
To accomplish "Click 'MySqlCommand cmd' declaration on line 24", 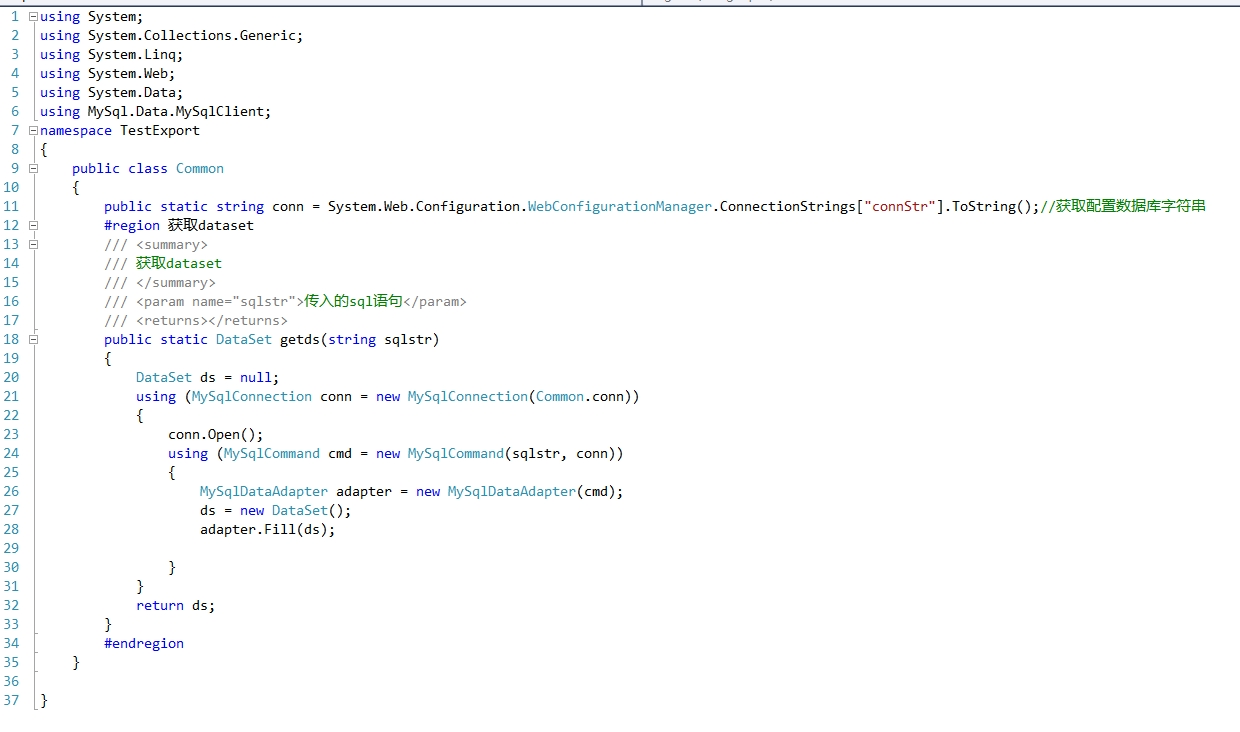I will 288,453.
